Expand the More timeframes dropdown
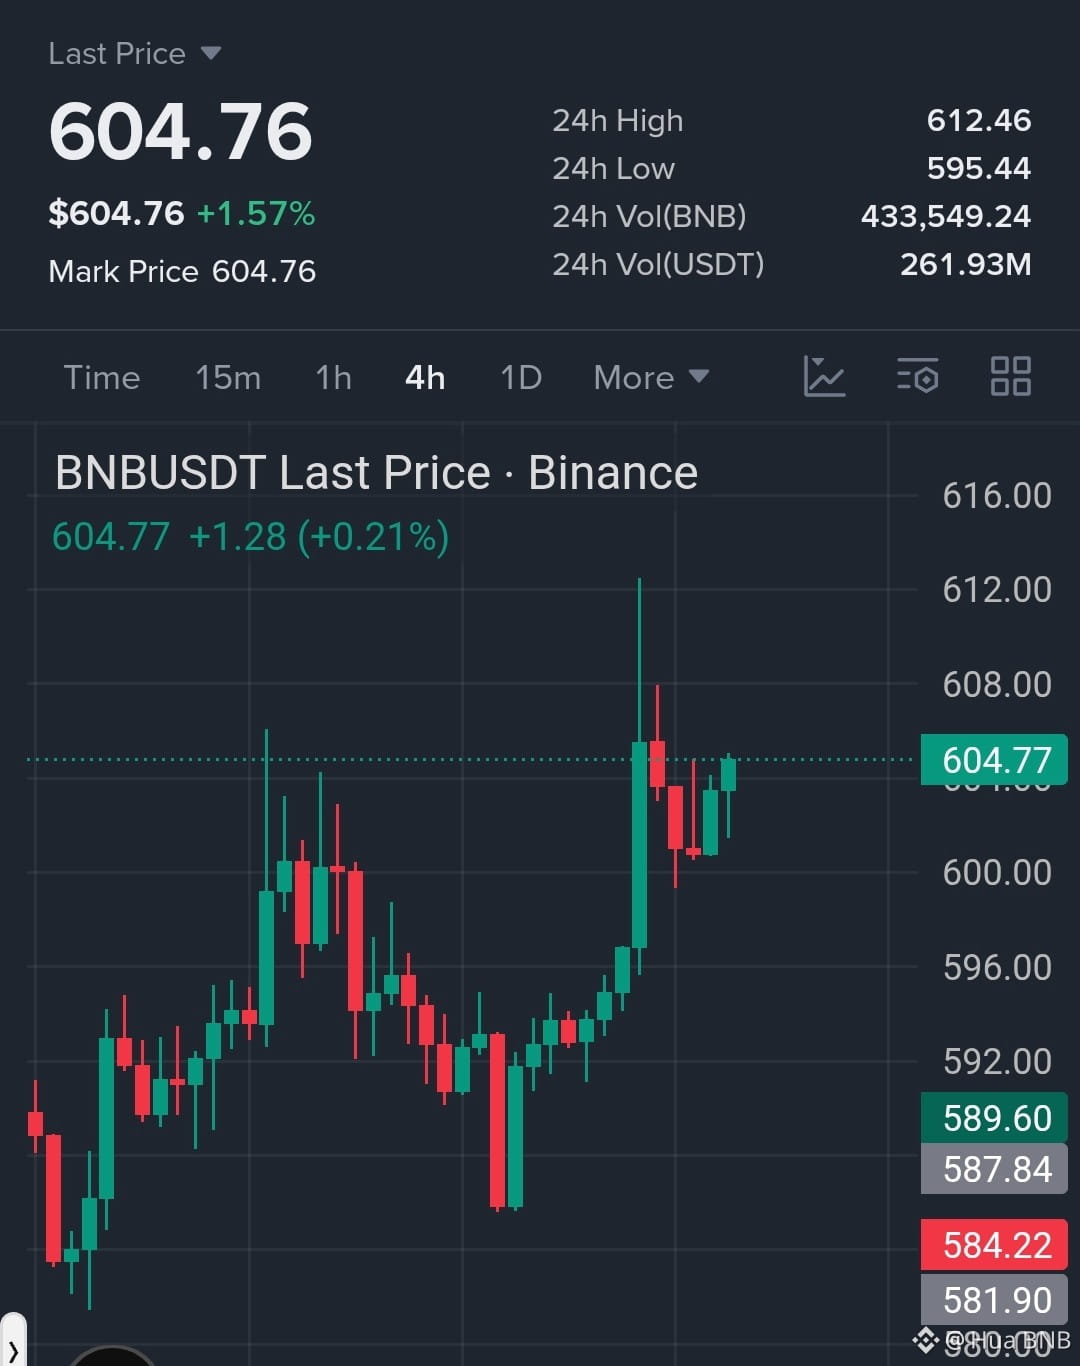This screenshot has width=1080, height=1366. [x=651, y=377]
